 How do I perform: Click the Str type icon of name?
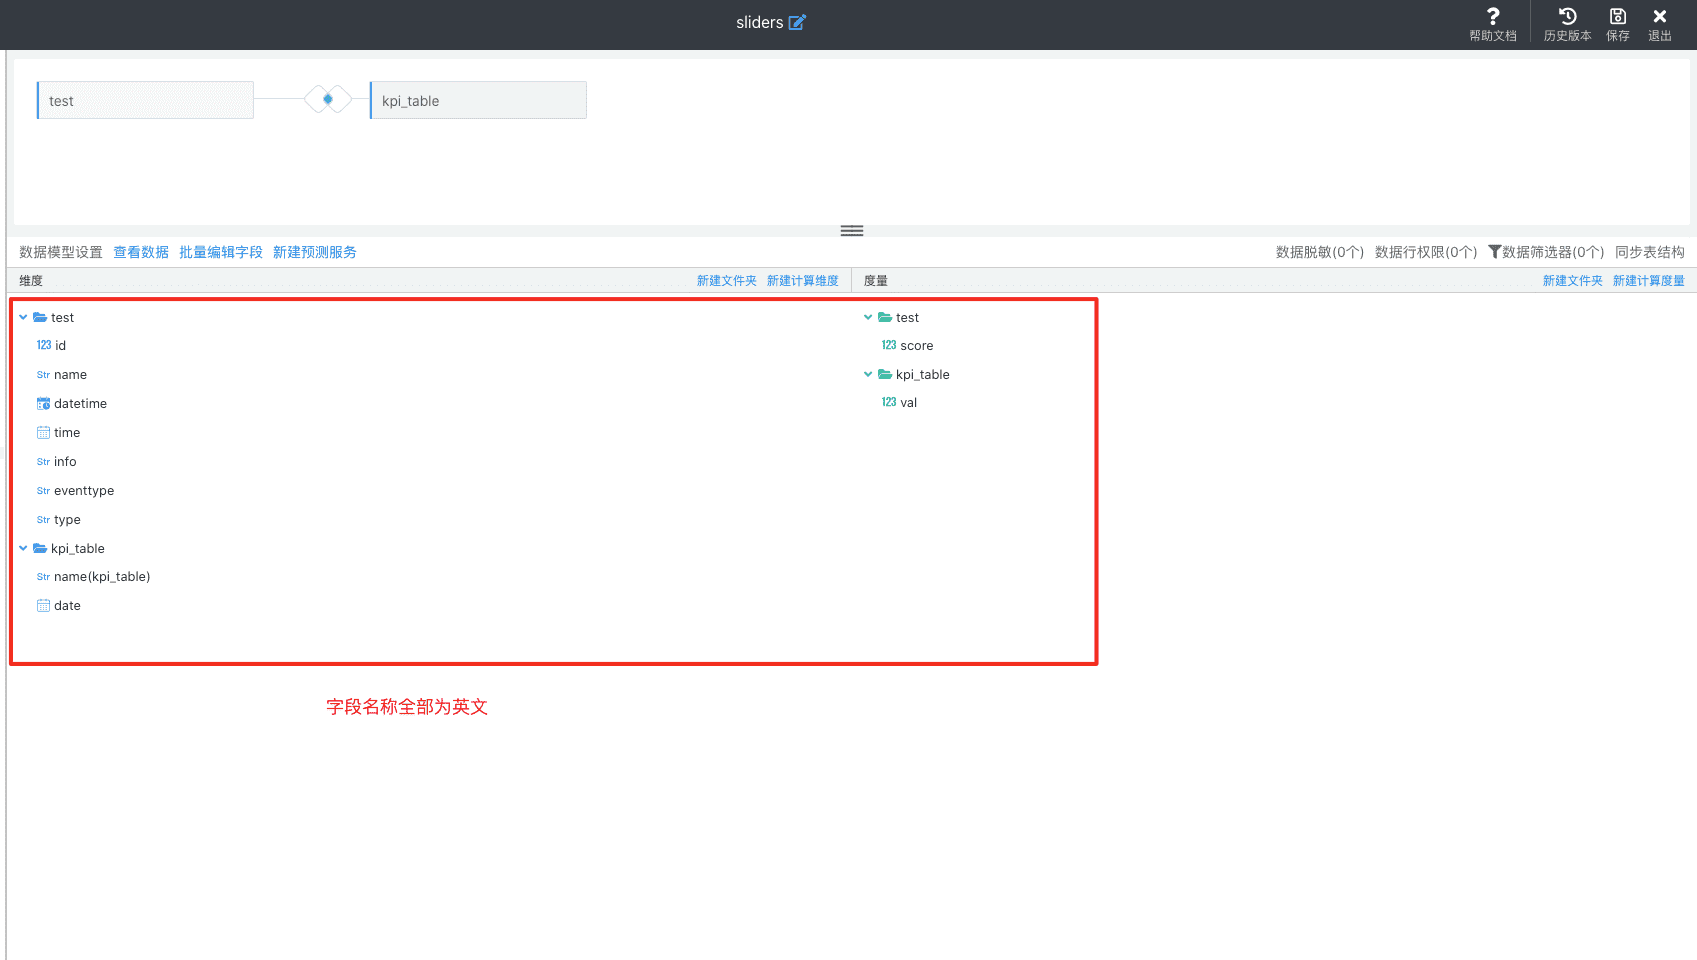[x=43, y=375]
